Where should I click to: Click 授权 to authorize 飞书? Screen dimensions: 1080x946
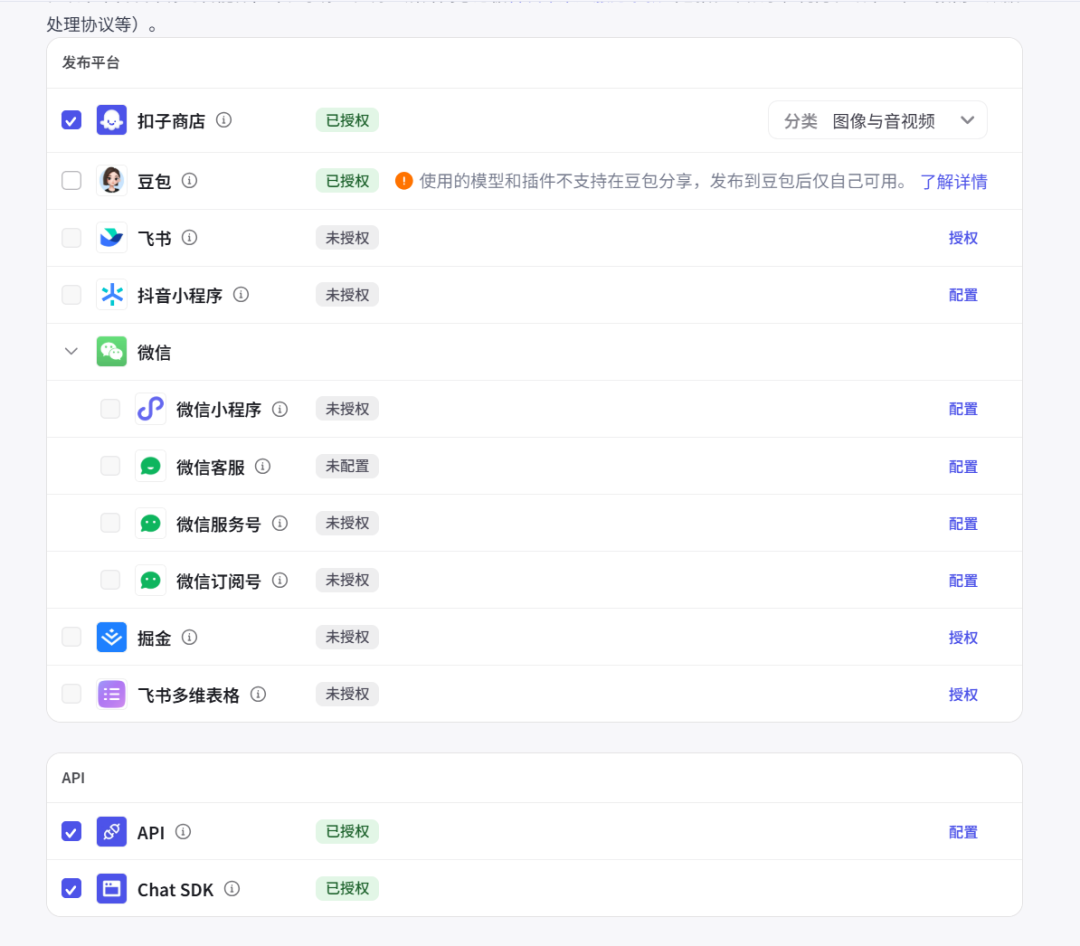(x=963, y=238)
